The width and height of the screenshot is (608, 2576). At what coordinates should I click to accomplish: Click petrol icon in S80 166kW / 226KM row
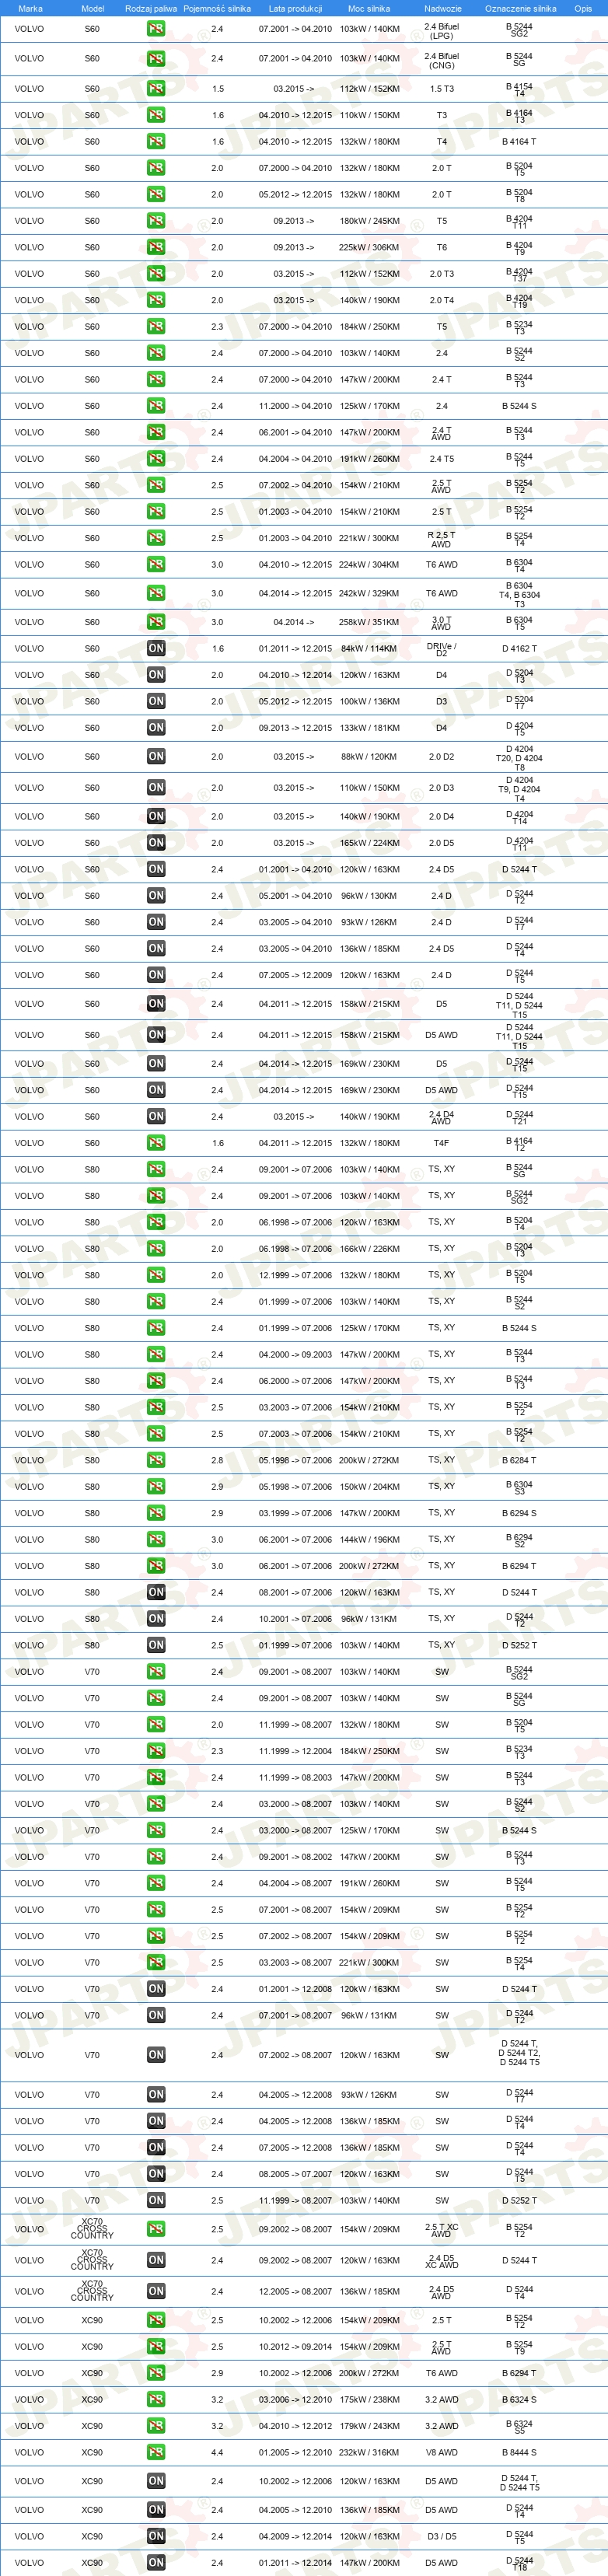[x=156, y=1248]
